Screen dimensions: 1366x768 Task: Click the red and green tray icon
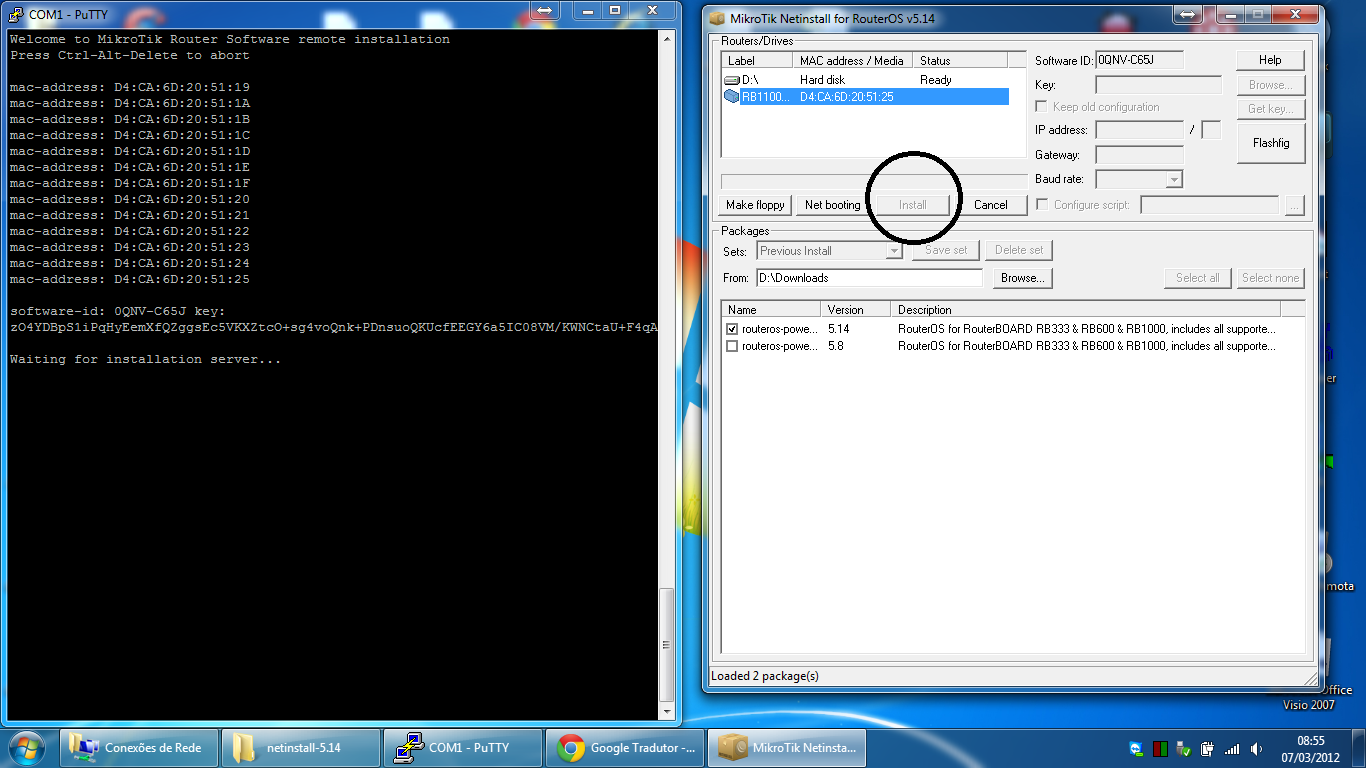tap(1161, 748)
